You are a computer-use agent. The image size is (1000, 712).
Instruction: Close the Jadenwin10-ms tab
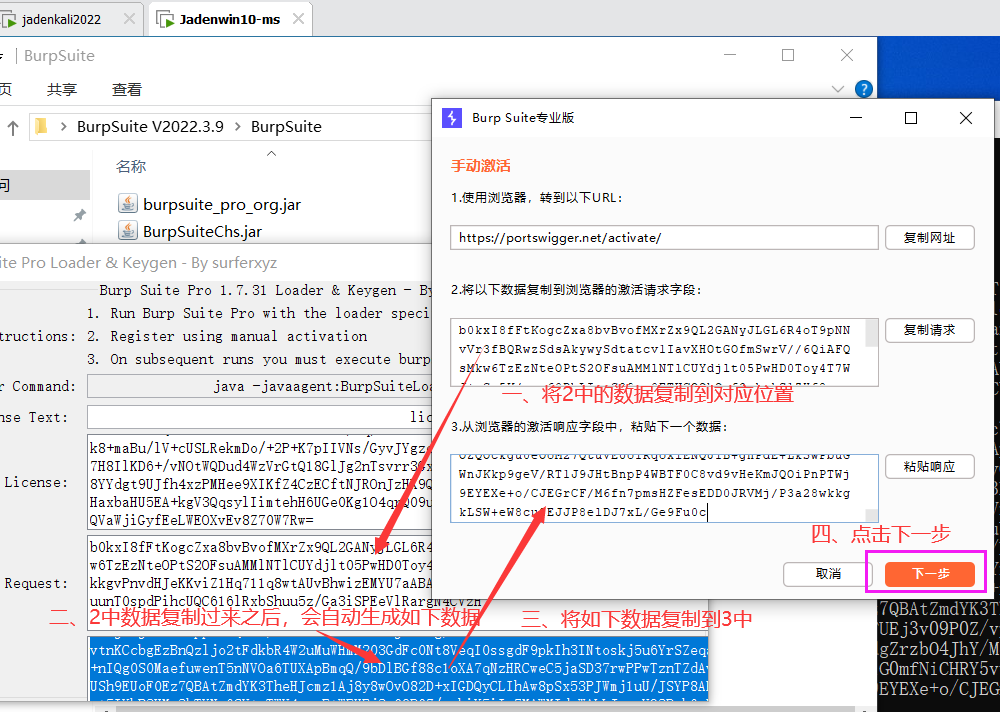[298, 19]
